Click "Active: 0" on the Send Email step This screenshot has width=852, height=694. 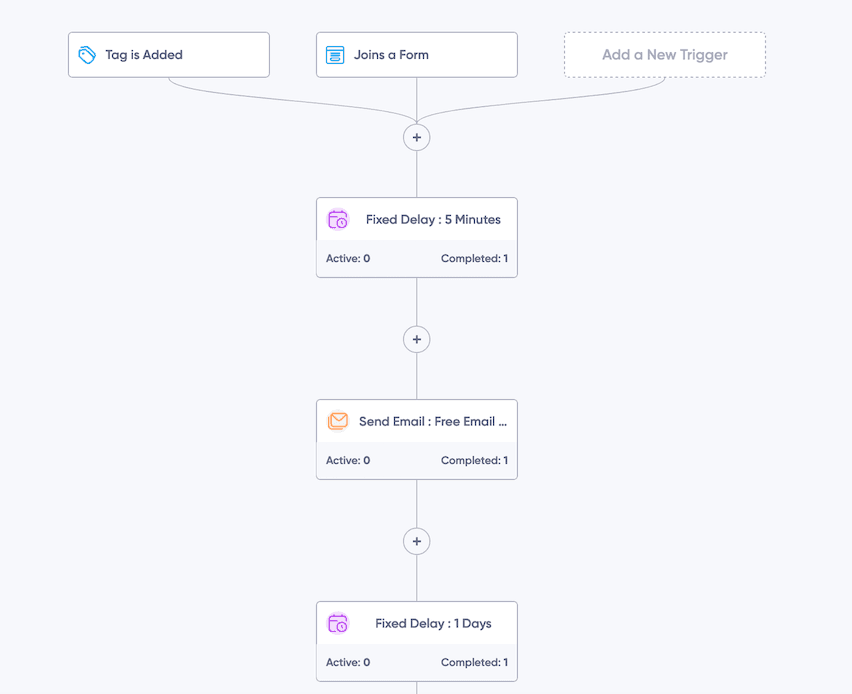(347, 460)
